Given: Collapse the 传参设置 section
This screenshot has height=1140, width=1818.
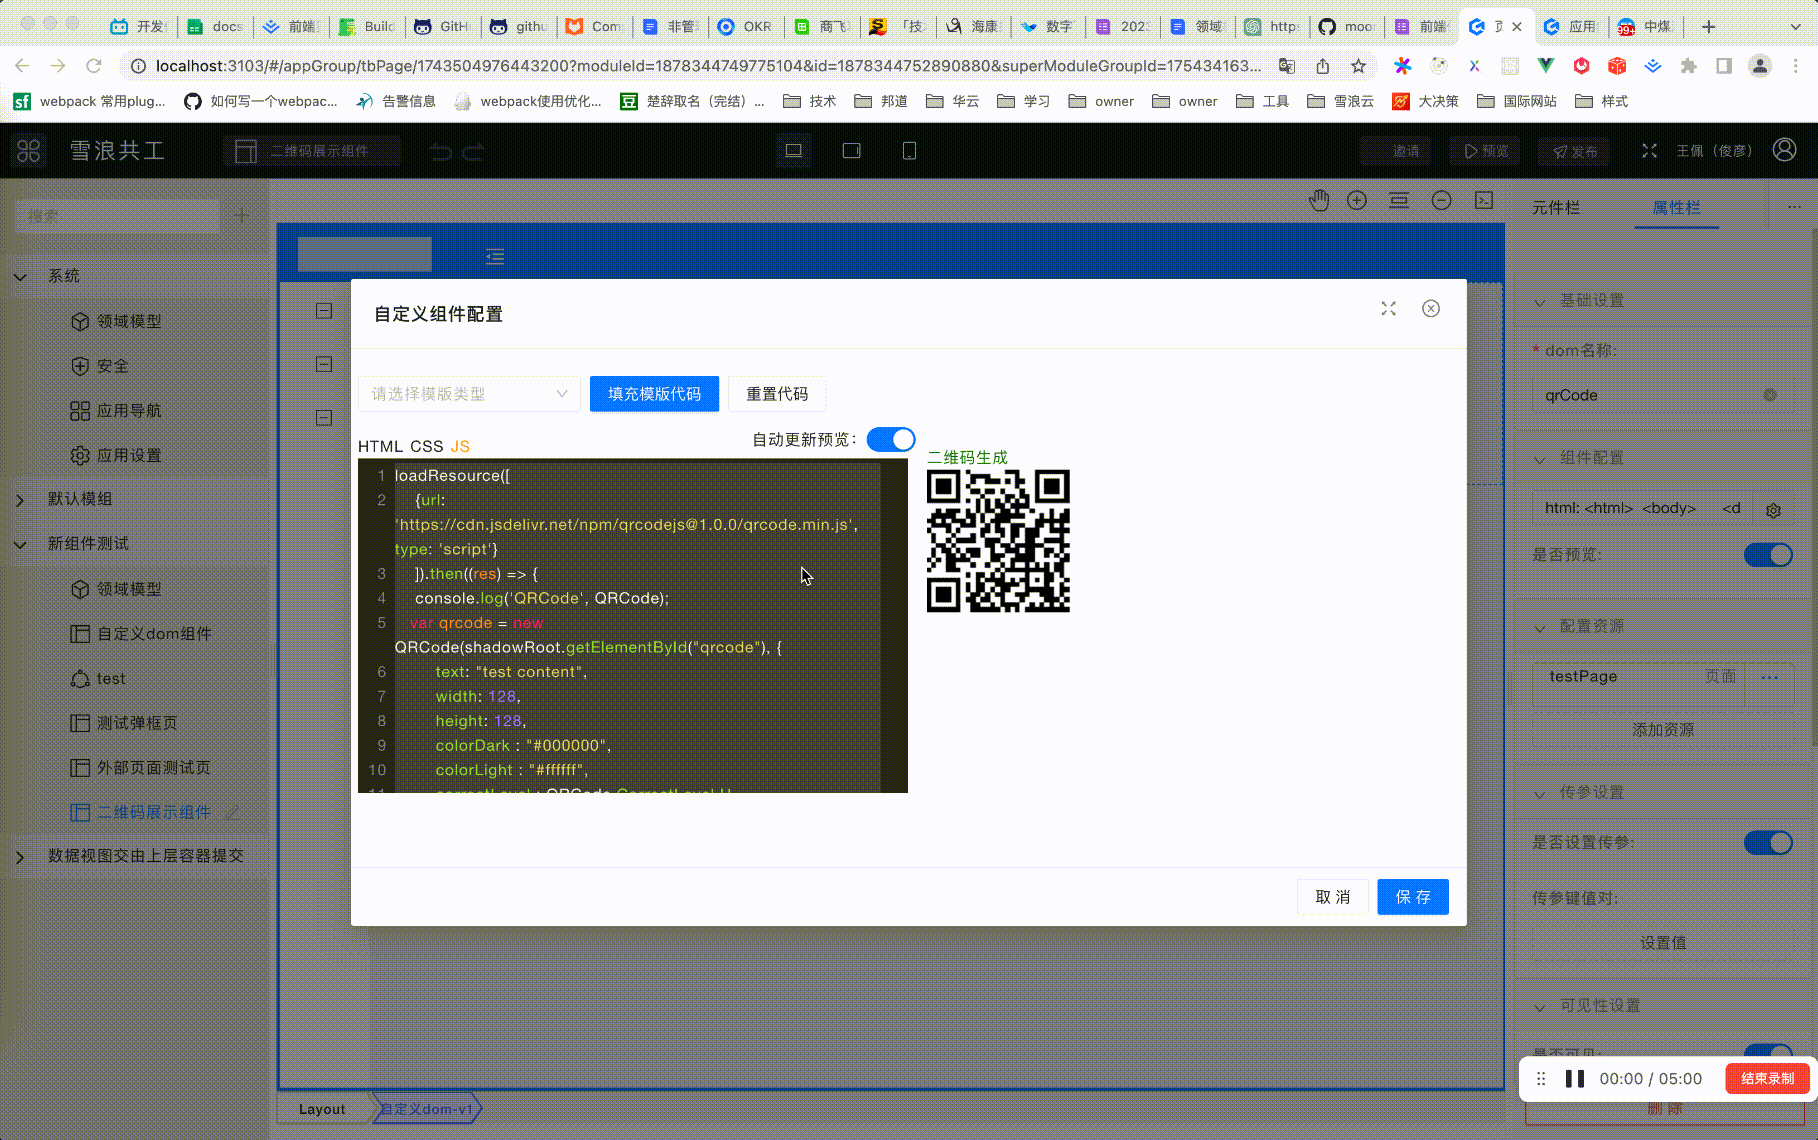Looking at the screenshot, I should (1539, 793).
